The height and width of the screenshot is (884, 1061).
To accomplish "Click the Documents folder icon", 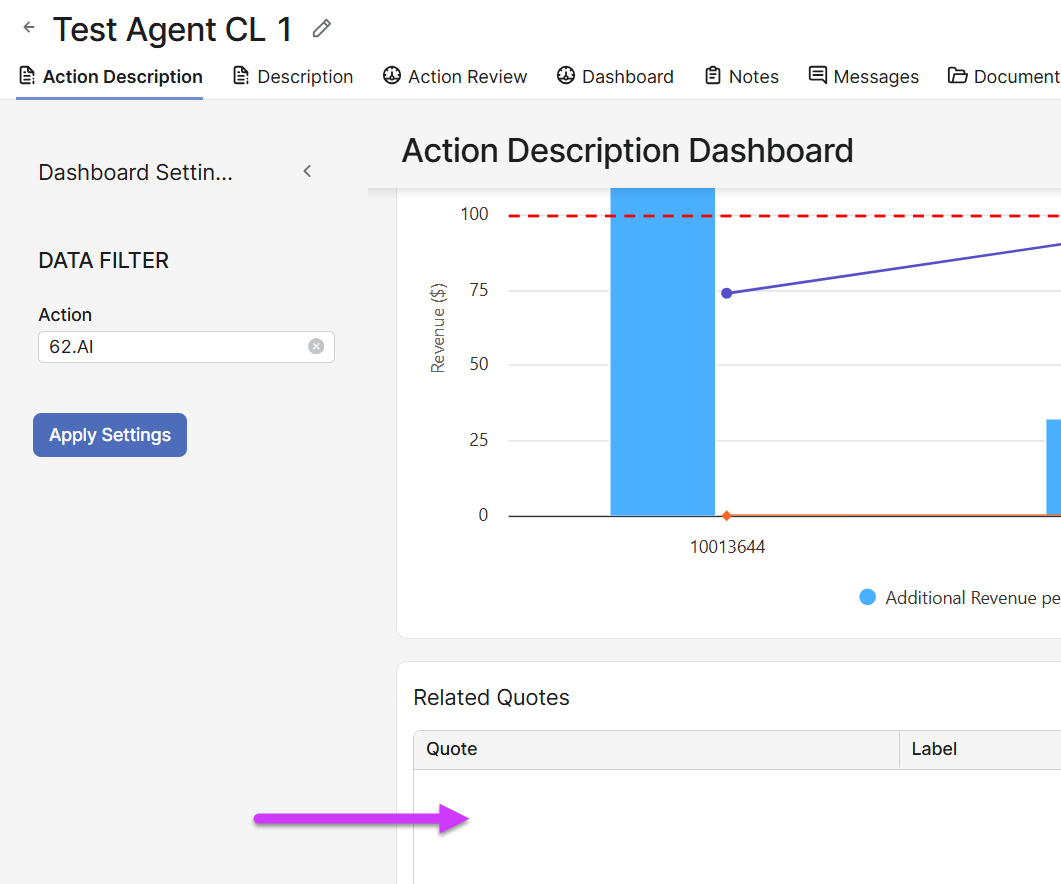I will [957, 76].
